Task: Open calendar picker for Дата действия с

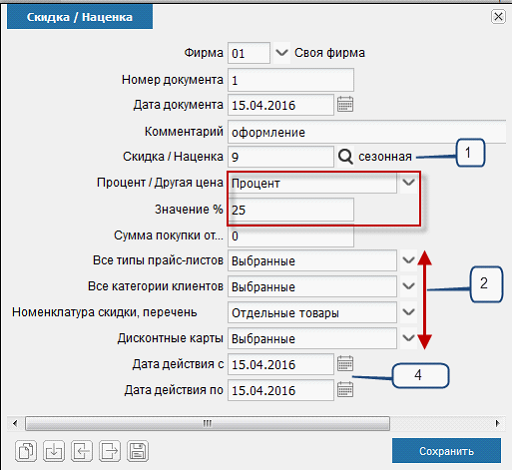Action: click(345, 363)
